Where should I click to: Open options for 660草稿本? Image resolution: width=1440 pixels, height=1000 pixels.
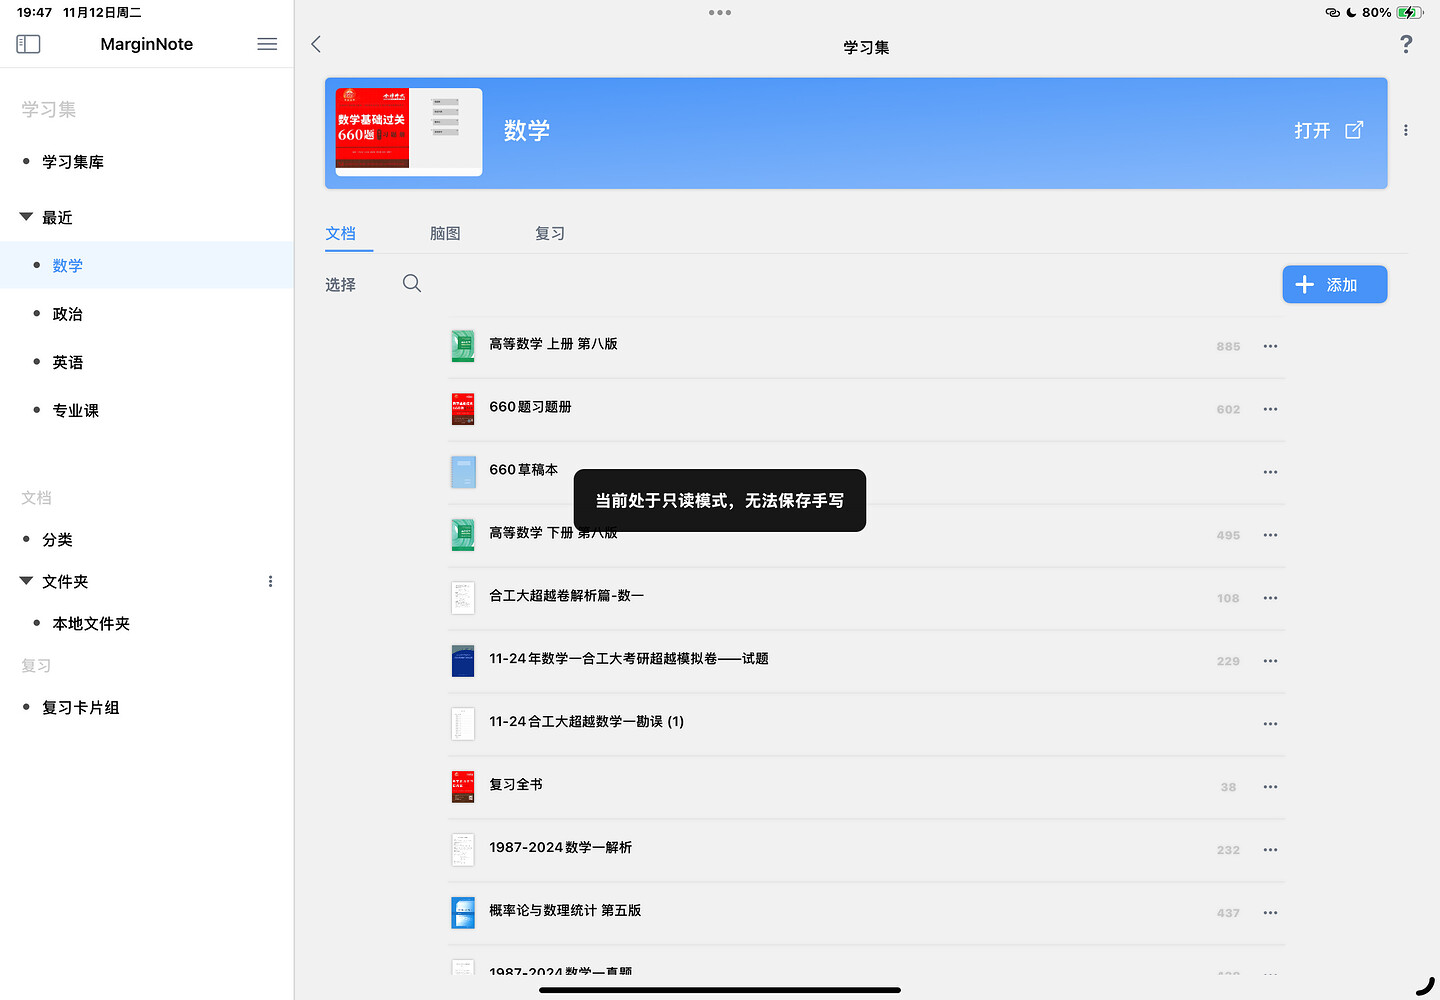(1270, 472)
